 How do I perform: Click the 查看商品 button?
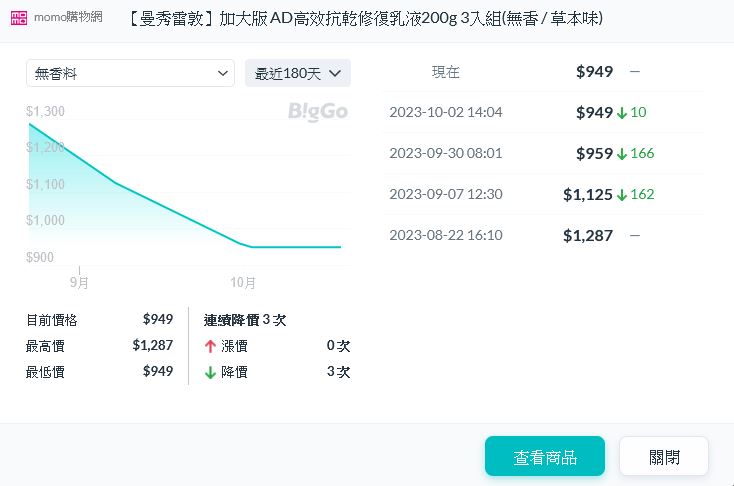544,457
